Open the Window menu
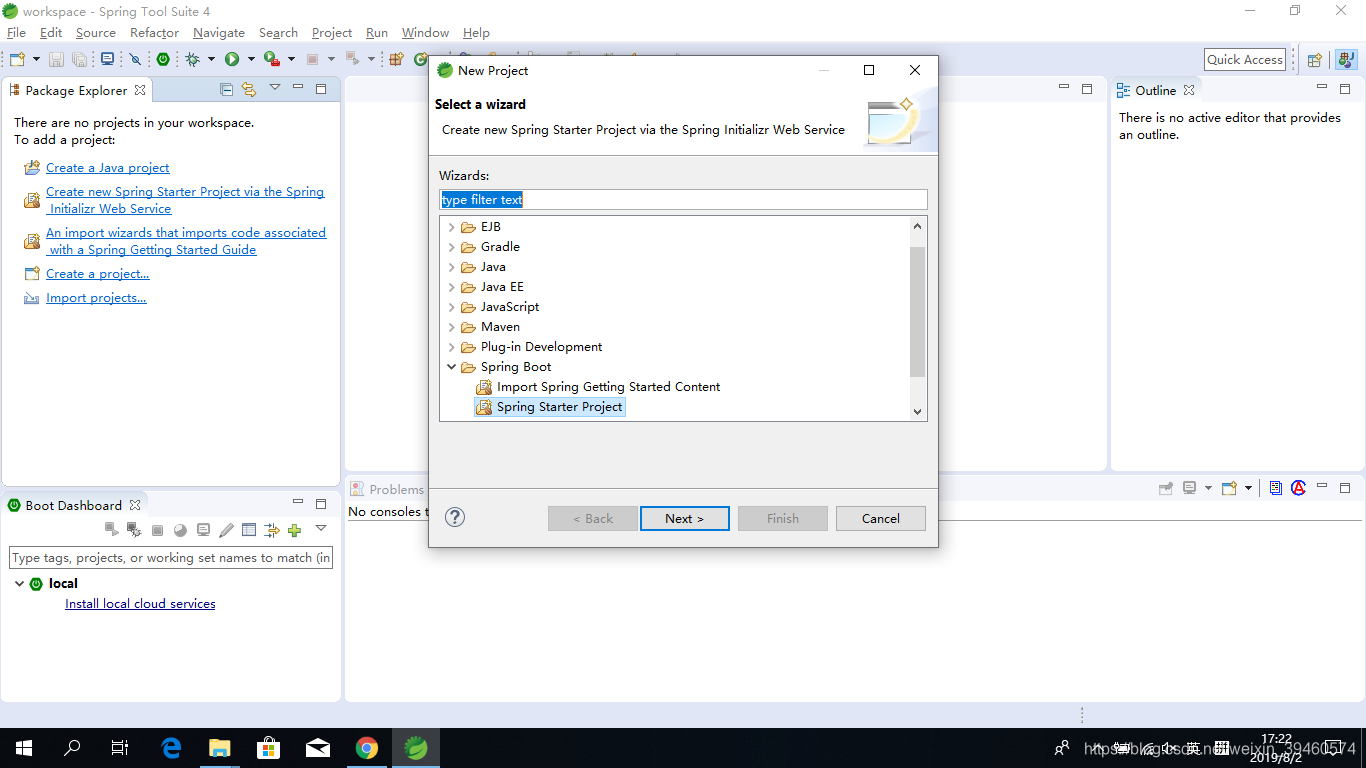The height and width of the screenshot is (768, 1366). pyautogui.click(x=425, y=33)
